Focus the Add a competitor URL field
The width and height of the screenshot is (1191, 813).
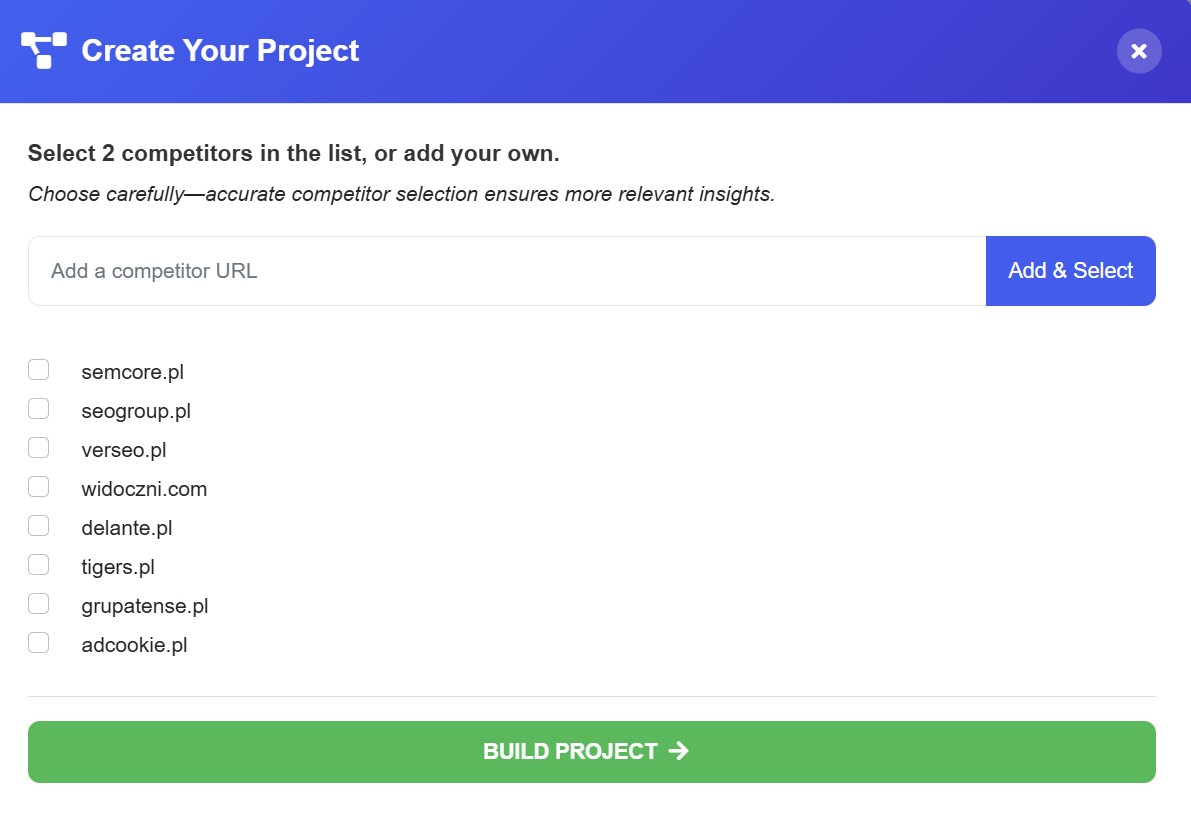pyautogui.click(x=507, y=271)
